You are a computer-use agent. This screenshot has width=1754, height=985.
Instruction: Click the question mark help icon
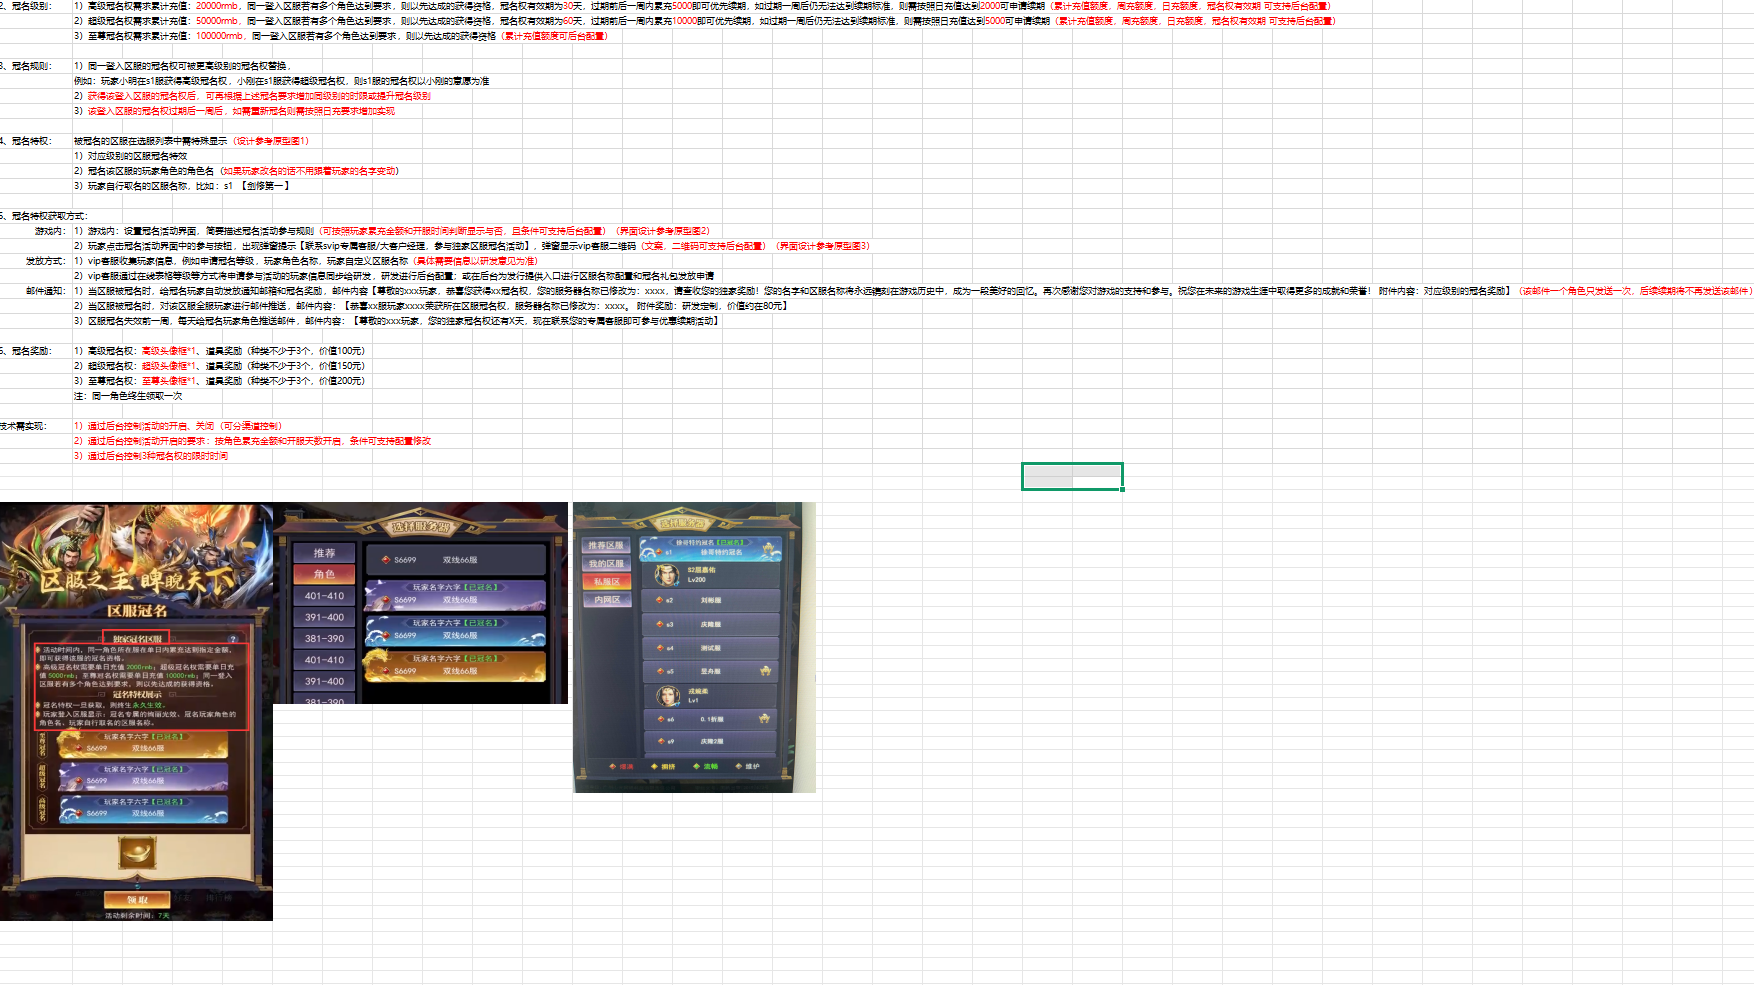point(233,638)
